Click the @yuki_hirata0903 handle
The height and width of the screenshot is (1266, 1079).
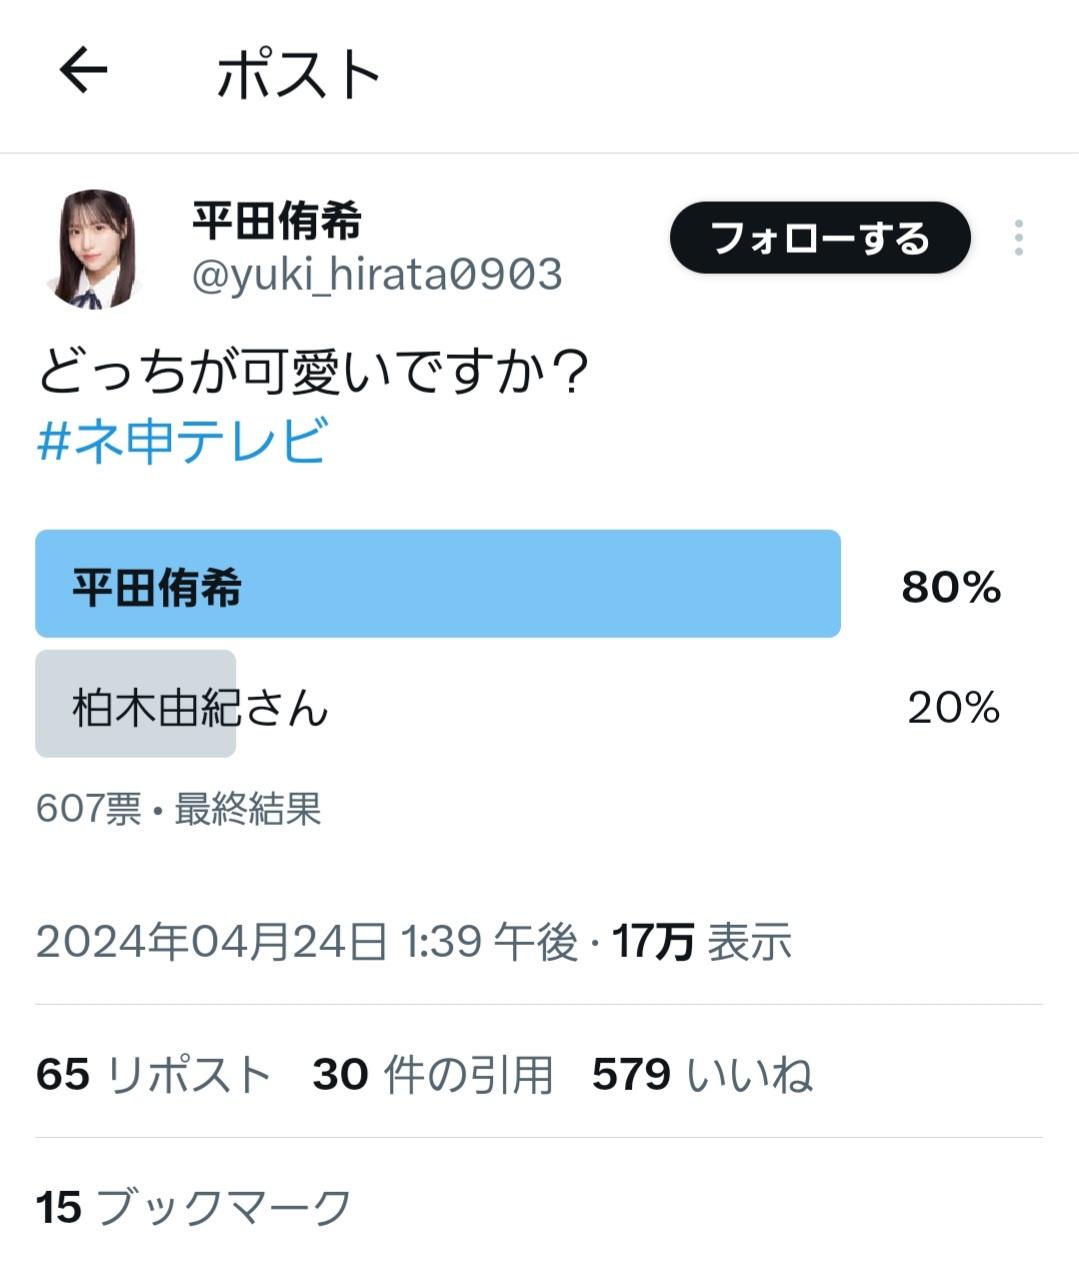click(x=377, y=274)
